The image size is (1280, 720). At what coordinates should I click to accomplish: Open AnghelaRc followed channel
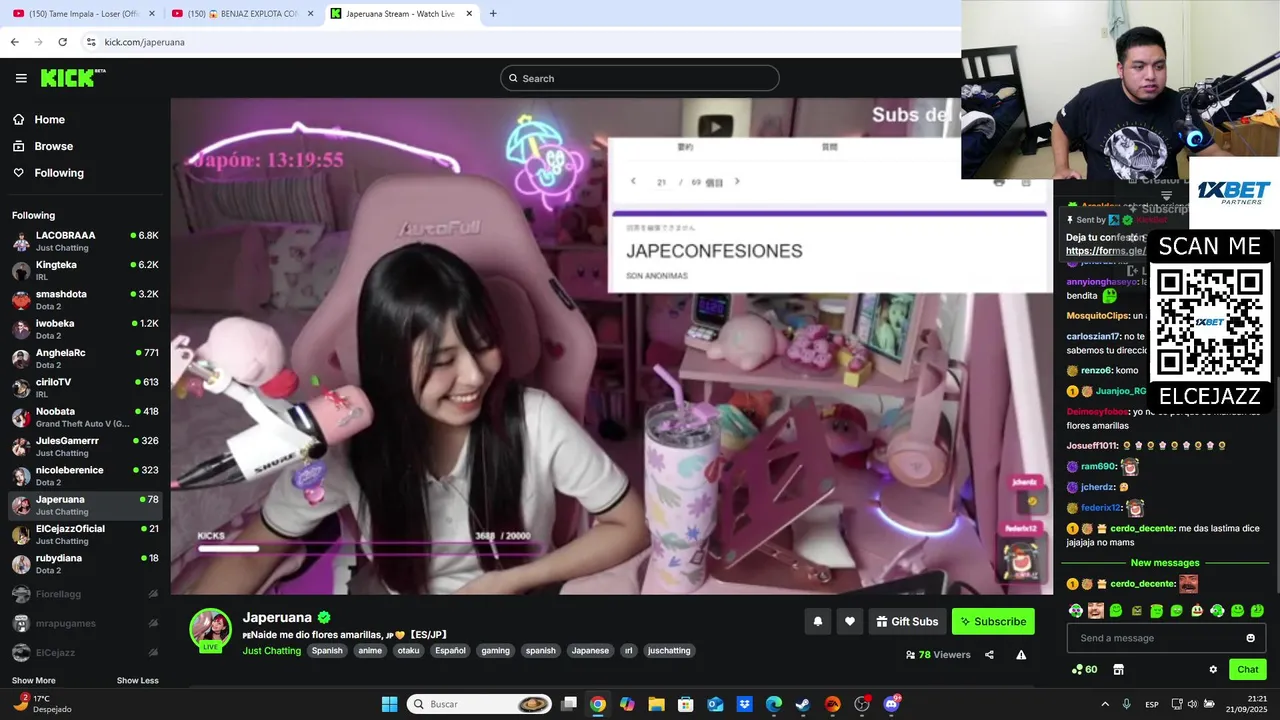85,358
